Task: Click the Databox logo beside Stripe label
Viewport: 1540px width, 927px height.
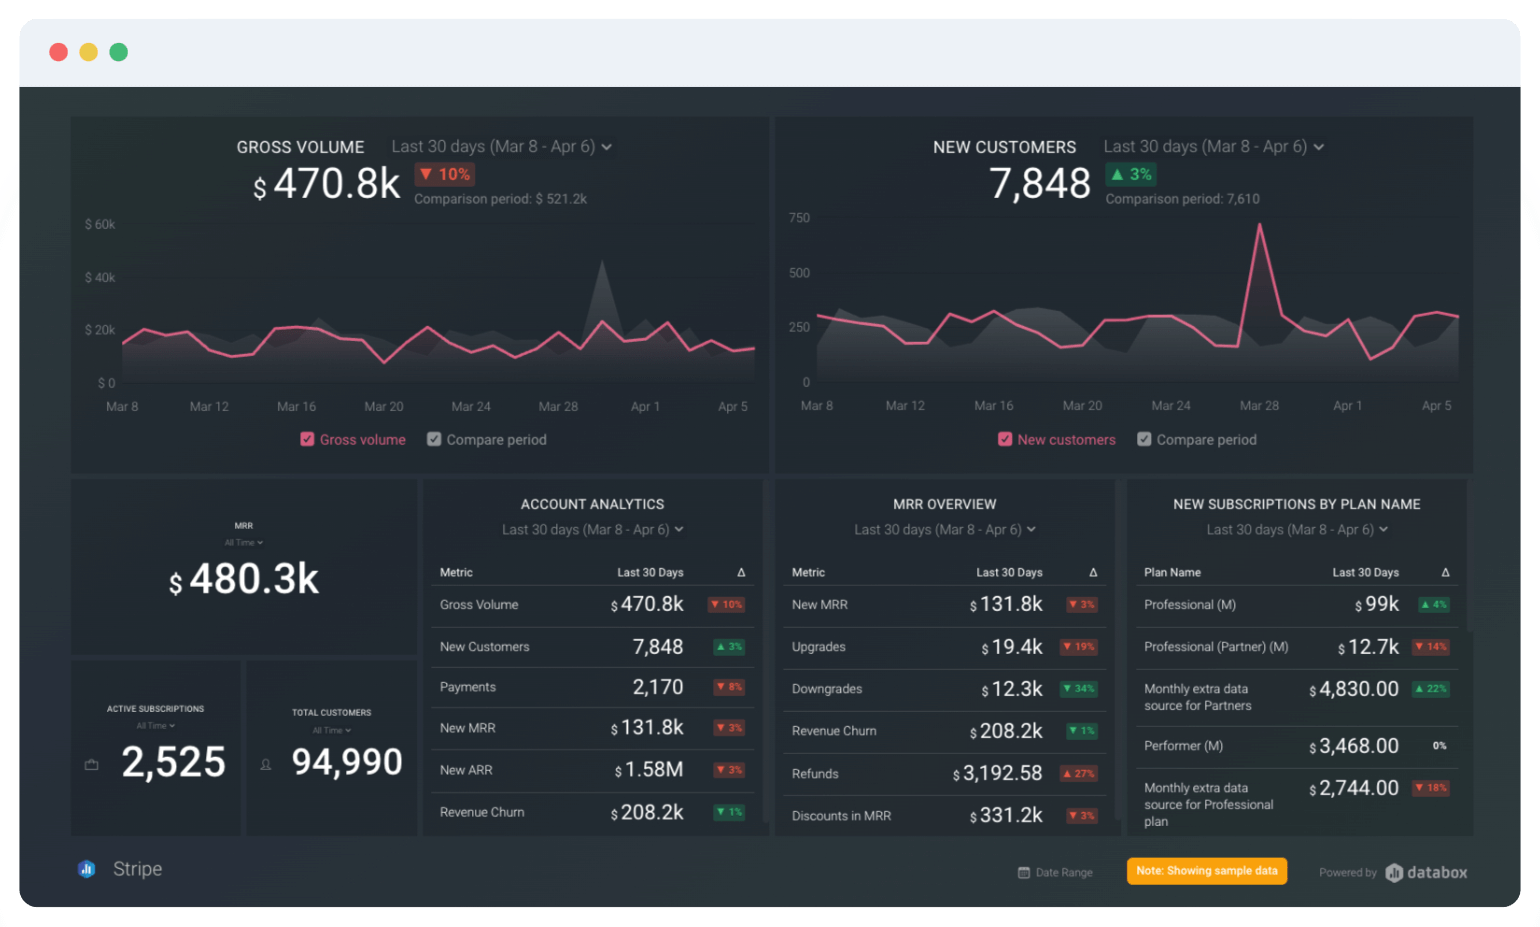Action: pyautogui.click(x=88, y=869)
